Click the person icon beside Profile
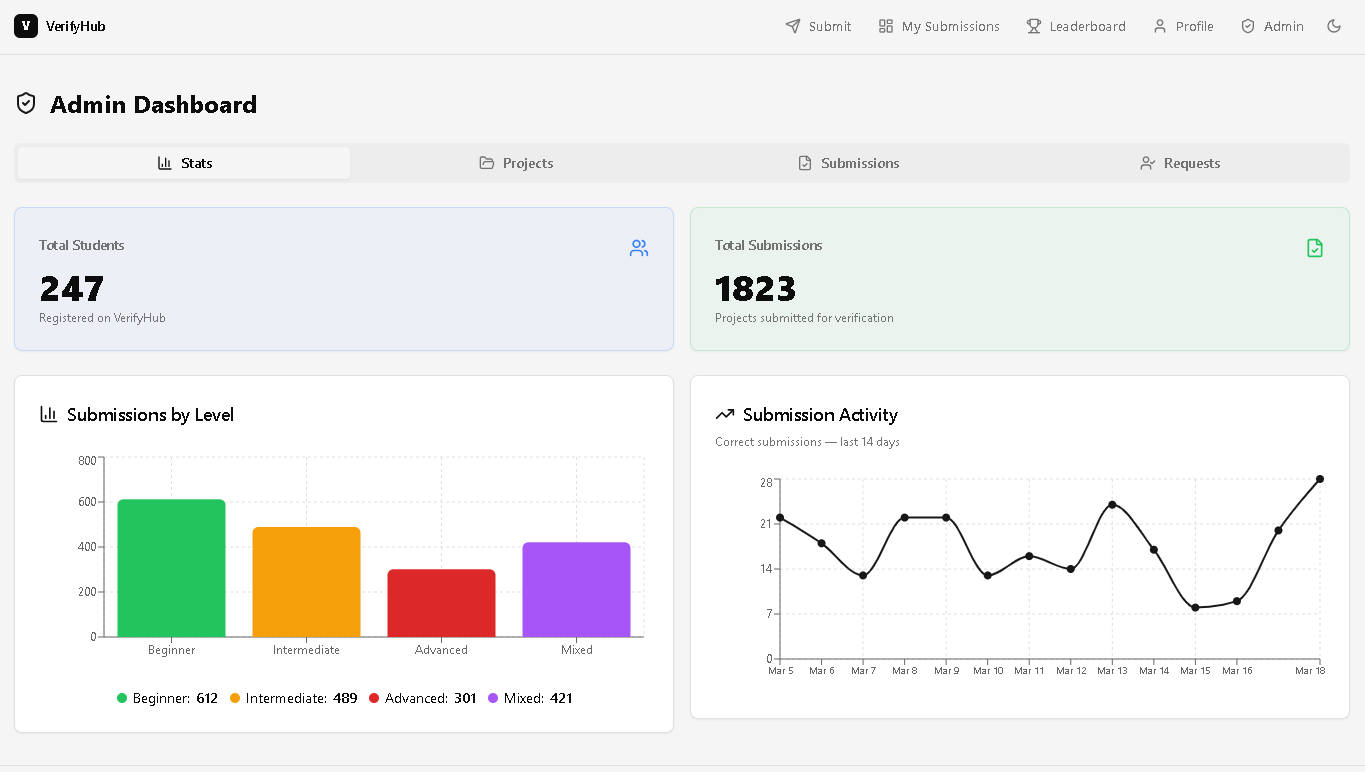The width and height of the screenshot is (1365, 772). (x=1160, y=26)
